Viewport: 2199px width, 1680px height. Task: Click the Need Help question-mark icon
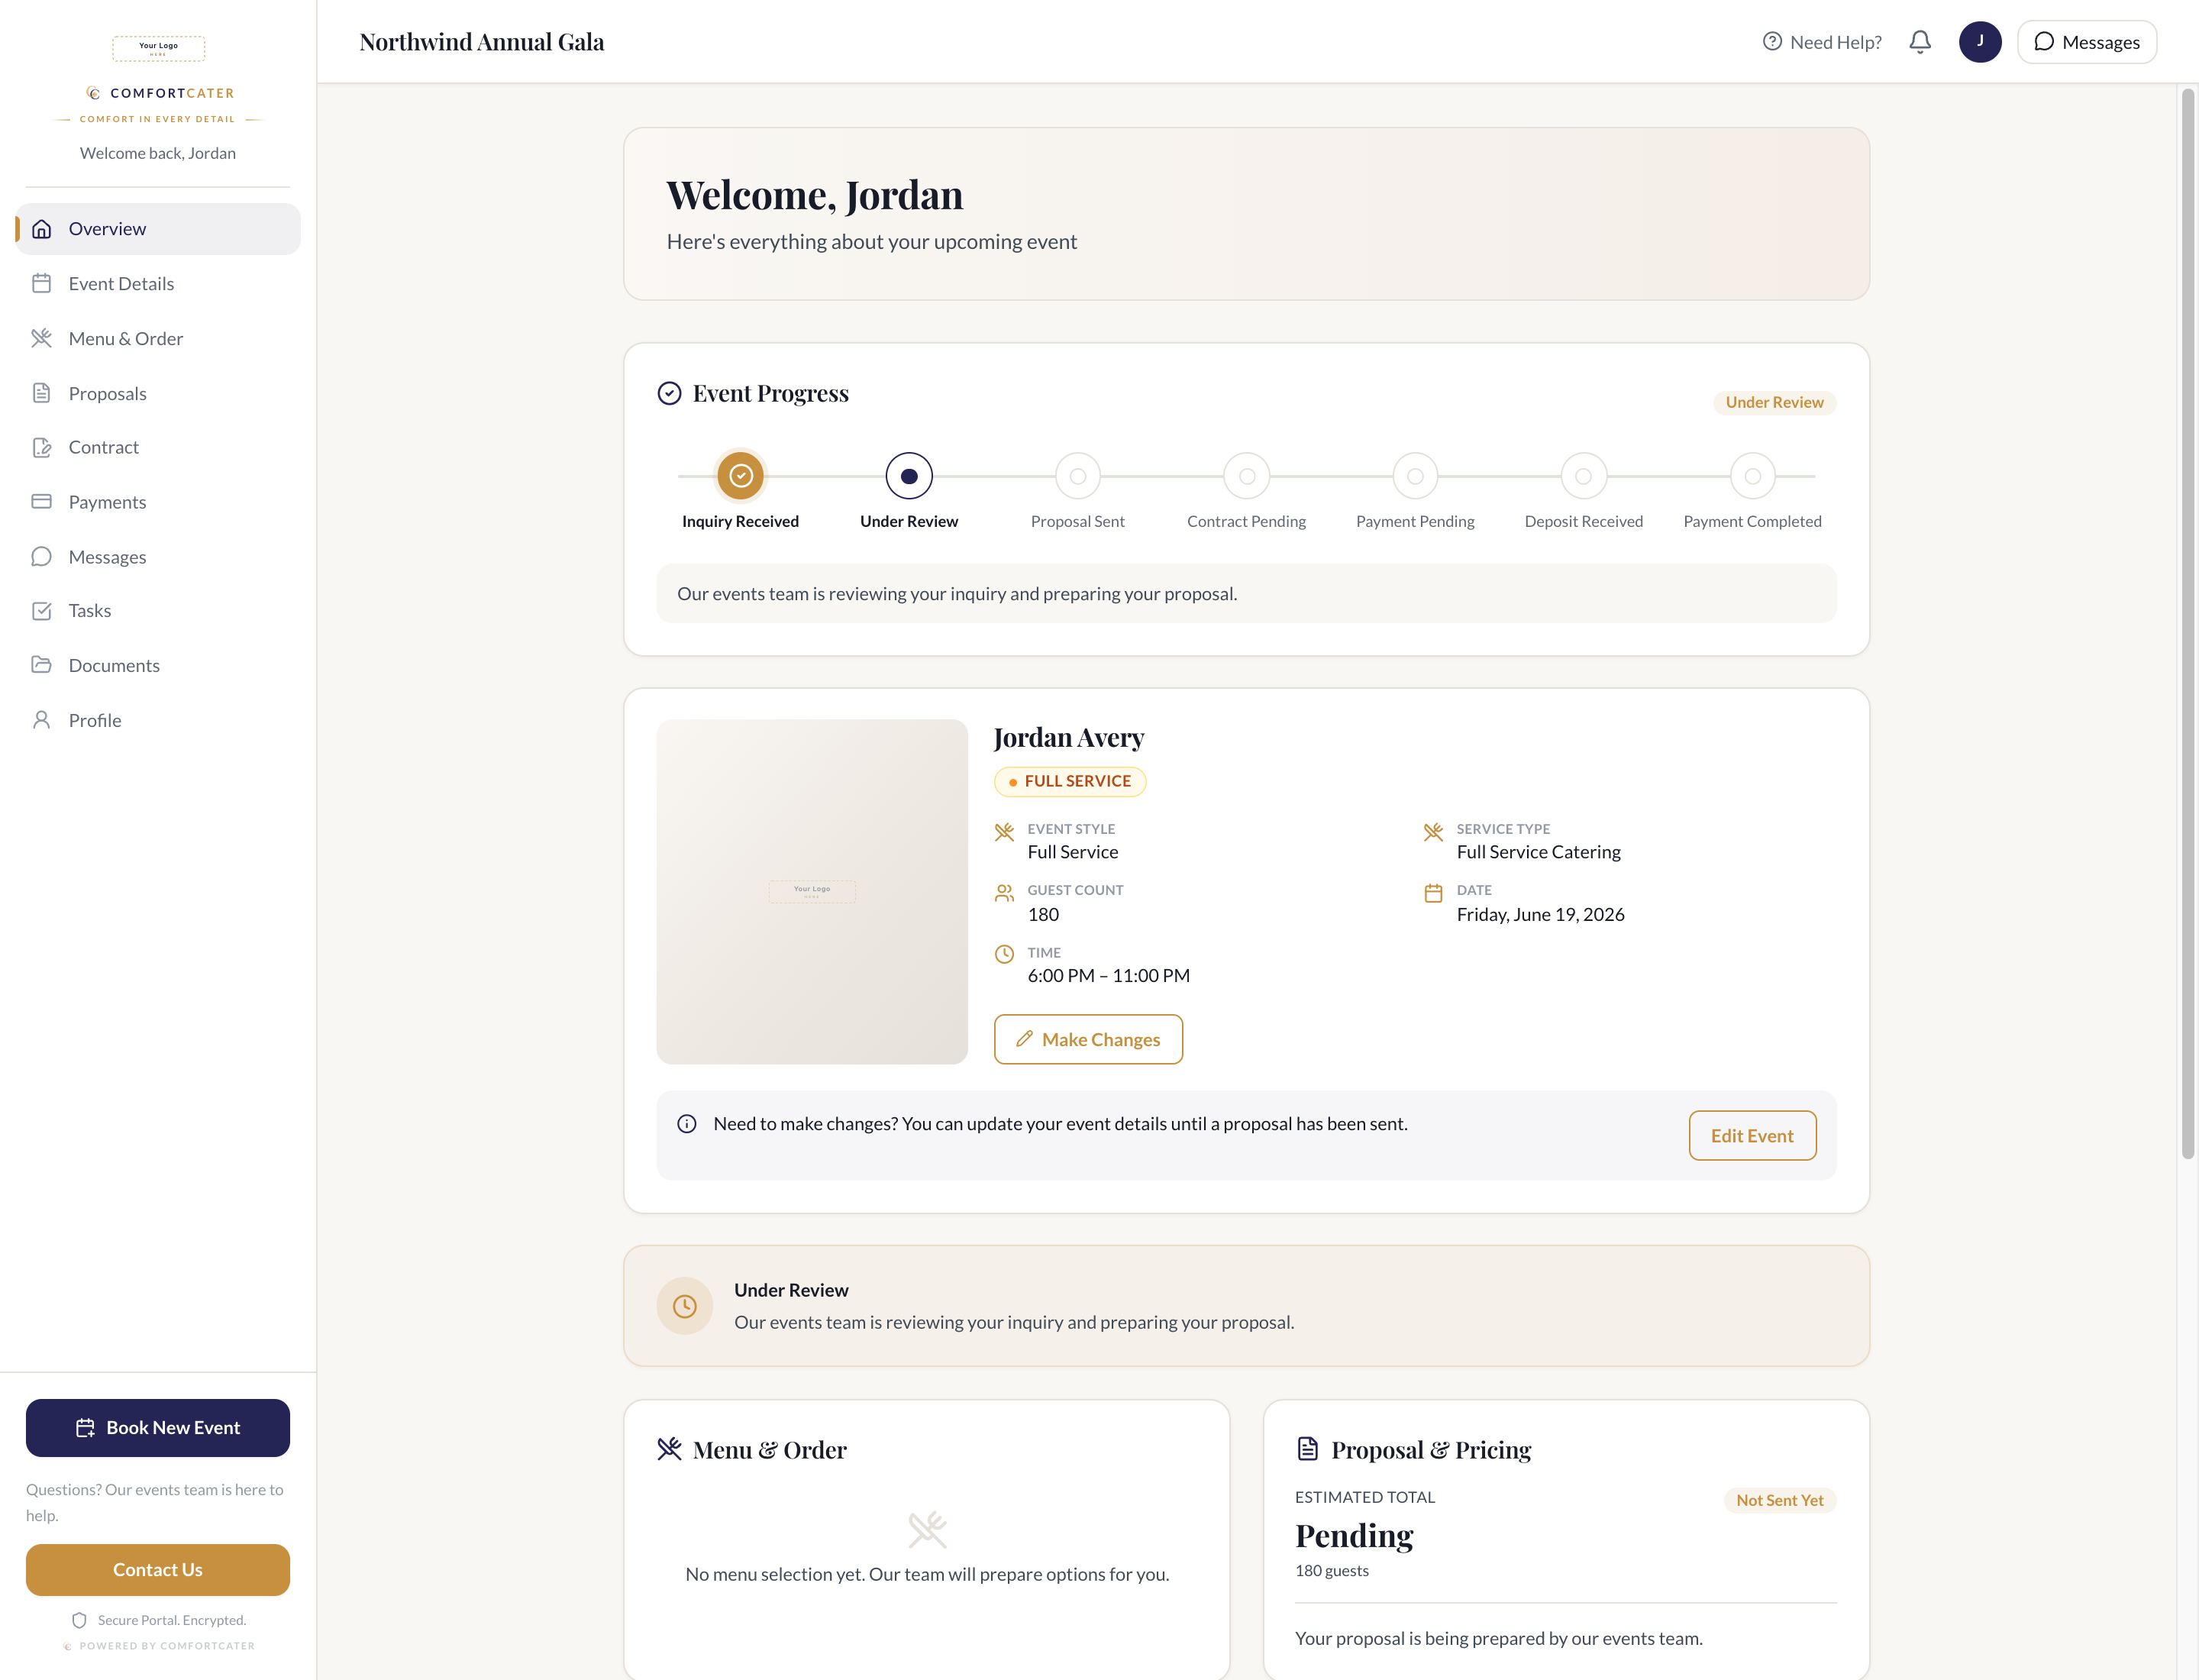tap(1772, 42)
